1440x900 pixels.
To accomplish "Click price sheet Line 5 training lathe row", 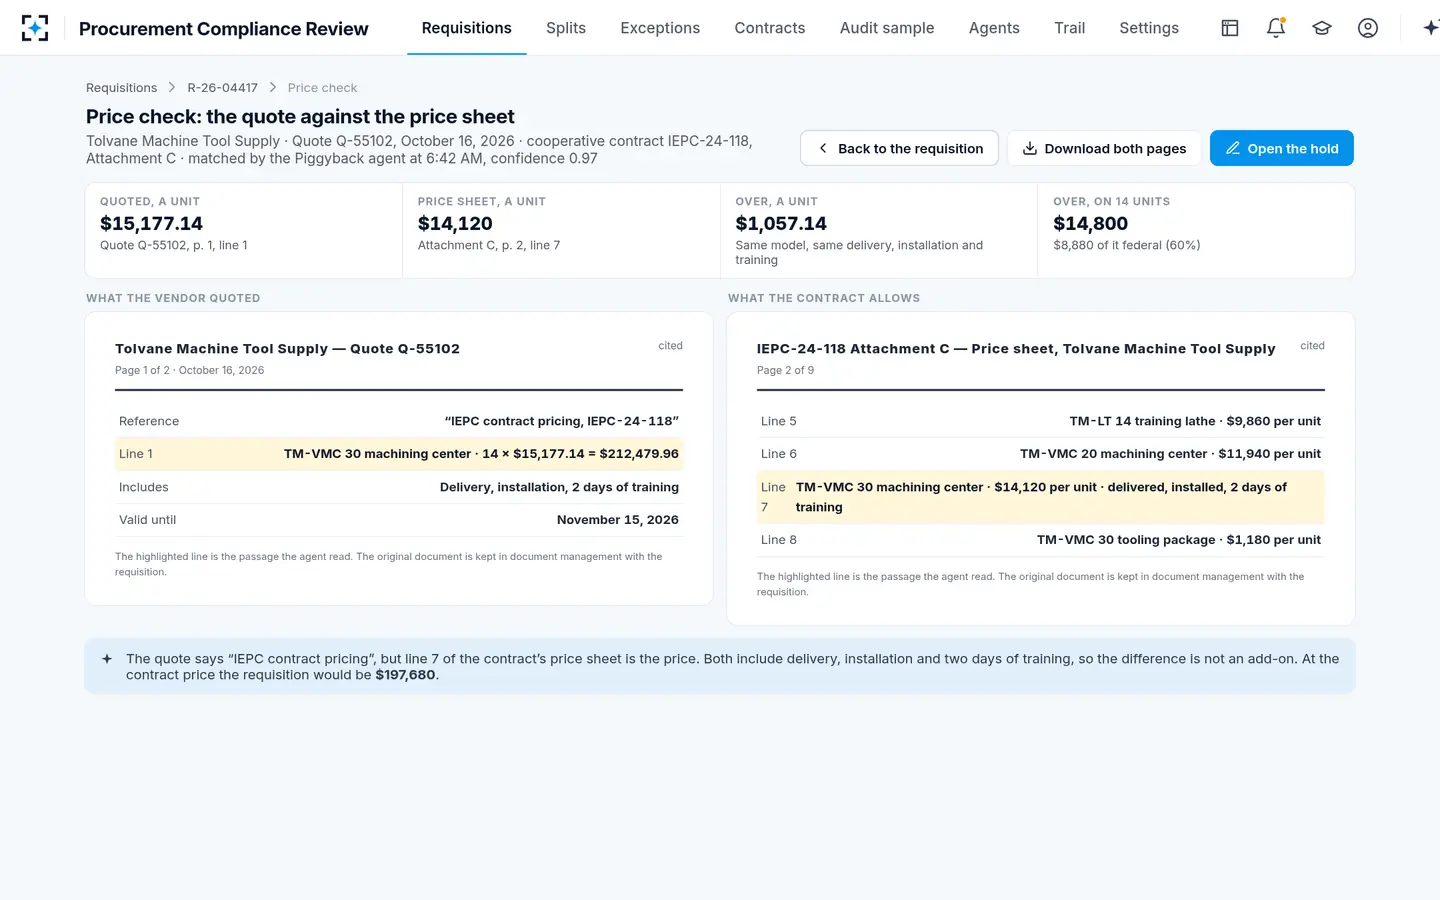I will [x=1041, y=421].
